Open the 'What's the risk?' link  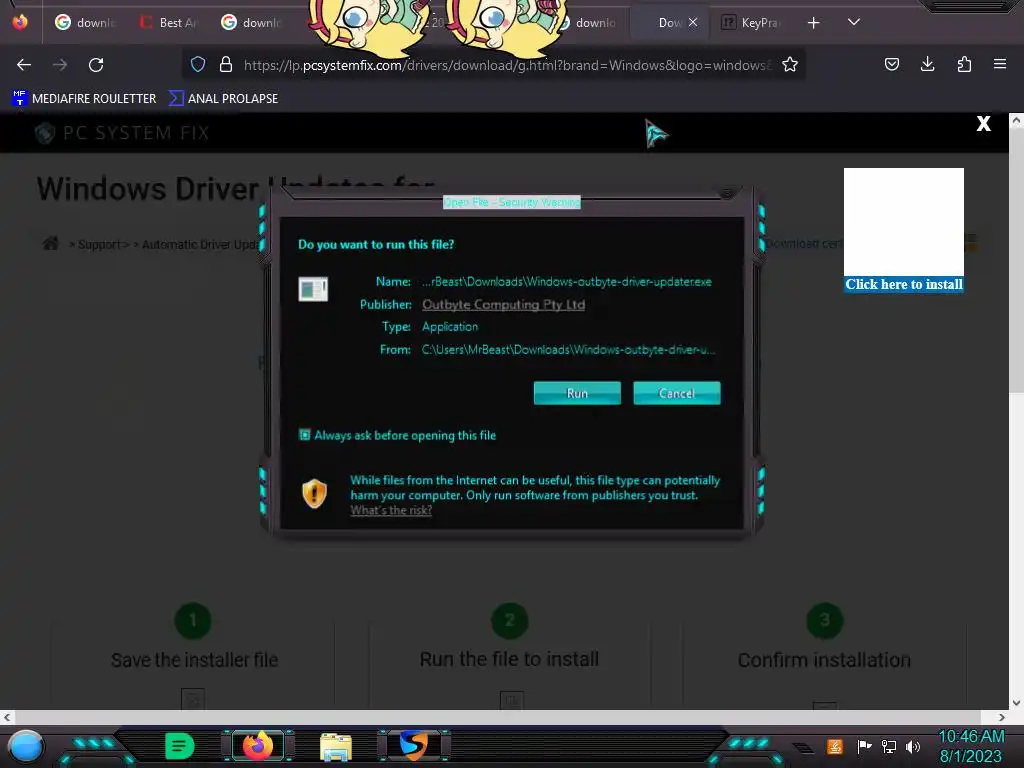tap(391, 510)
